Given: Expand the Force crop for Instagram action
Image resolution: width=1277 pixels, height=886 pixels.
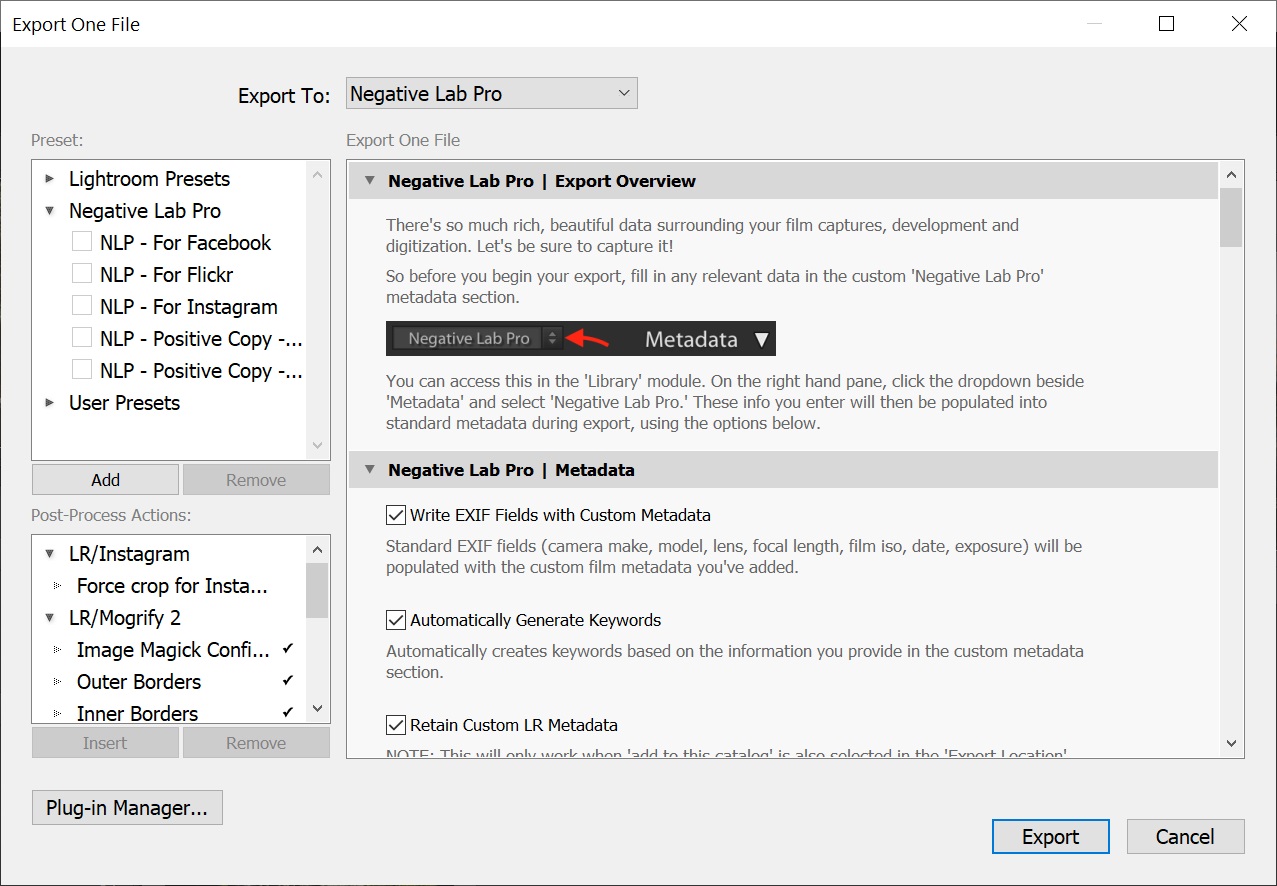Looking at the screenshot, I should tap(57, 586).
